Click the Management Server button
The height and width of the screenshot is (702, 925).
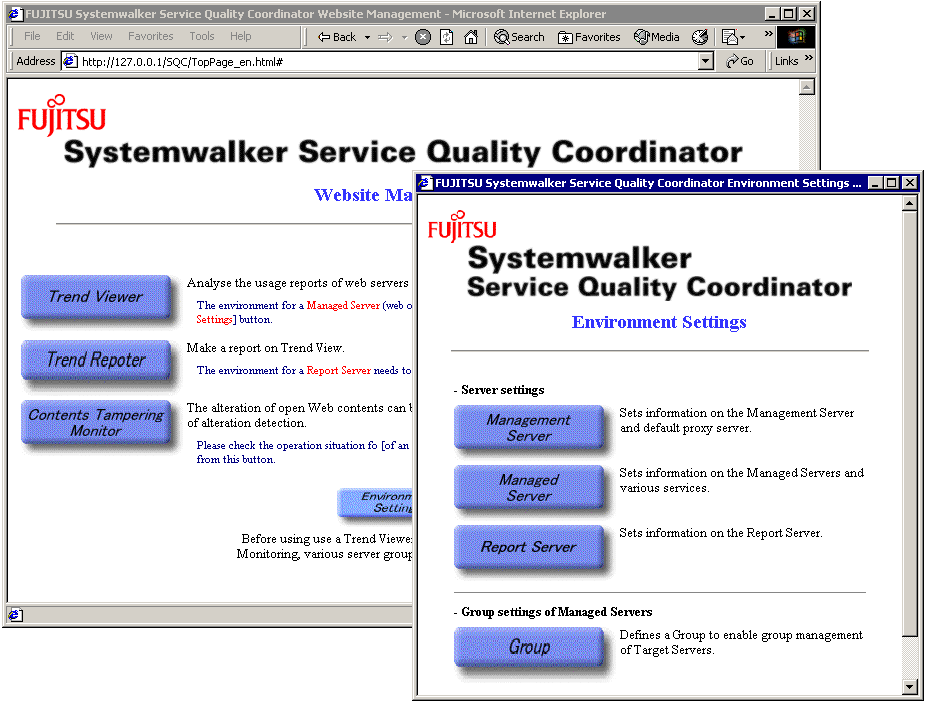point(529,427)
